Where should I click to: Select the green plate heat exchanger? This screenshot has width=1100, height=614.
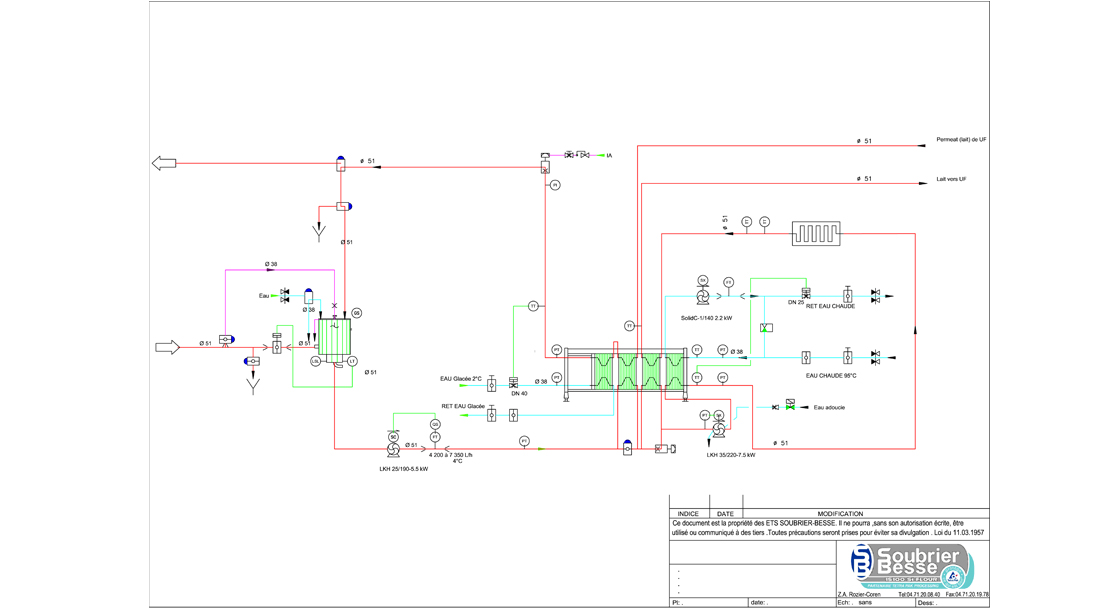(x=638, y=372)
